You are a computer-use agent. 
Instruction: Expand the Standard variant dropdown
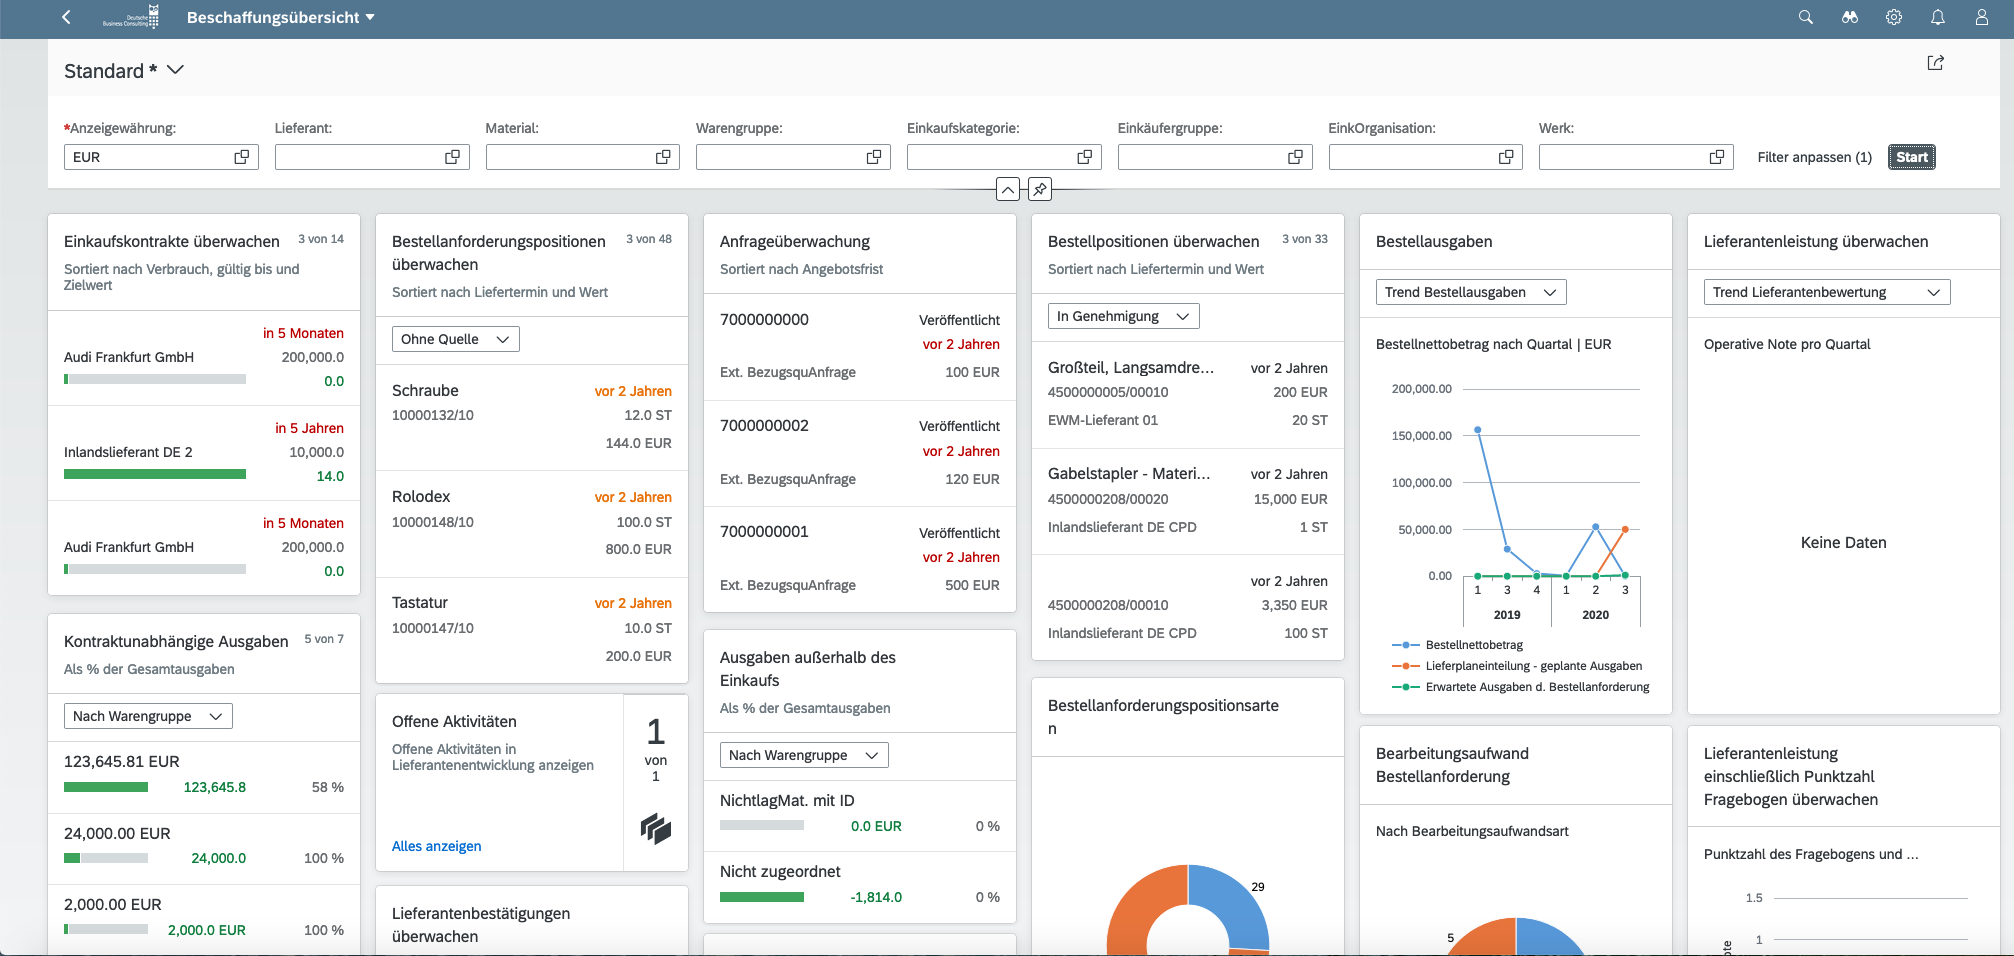175,70
